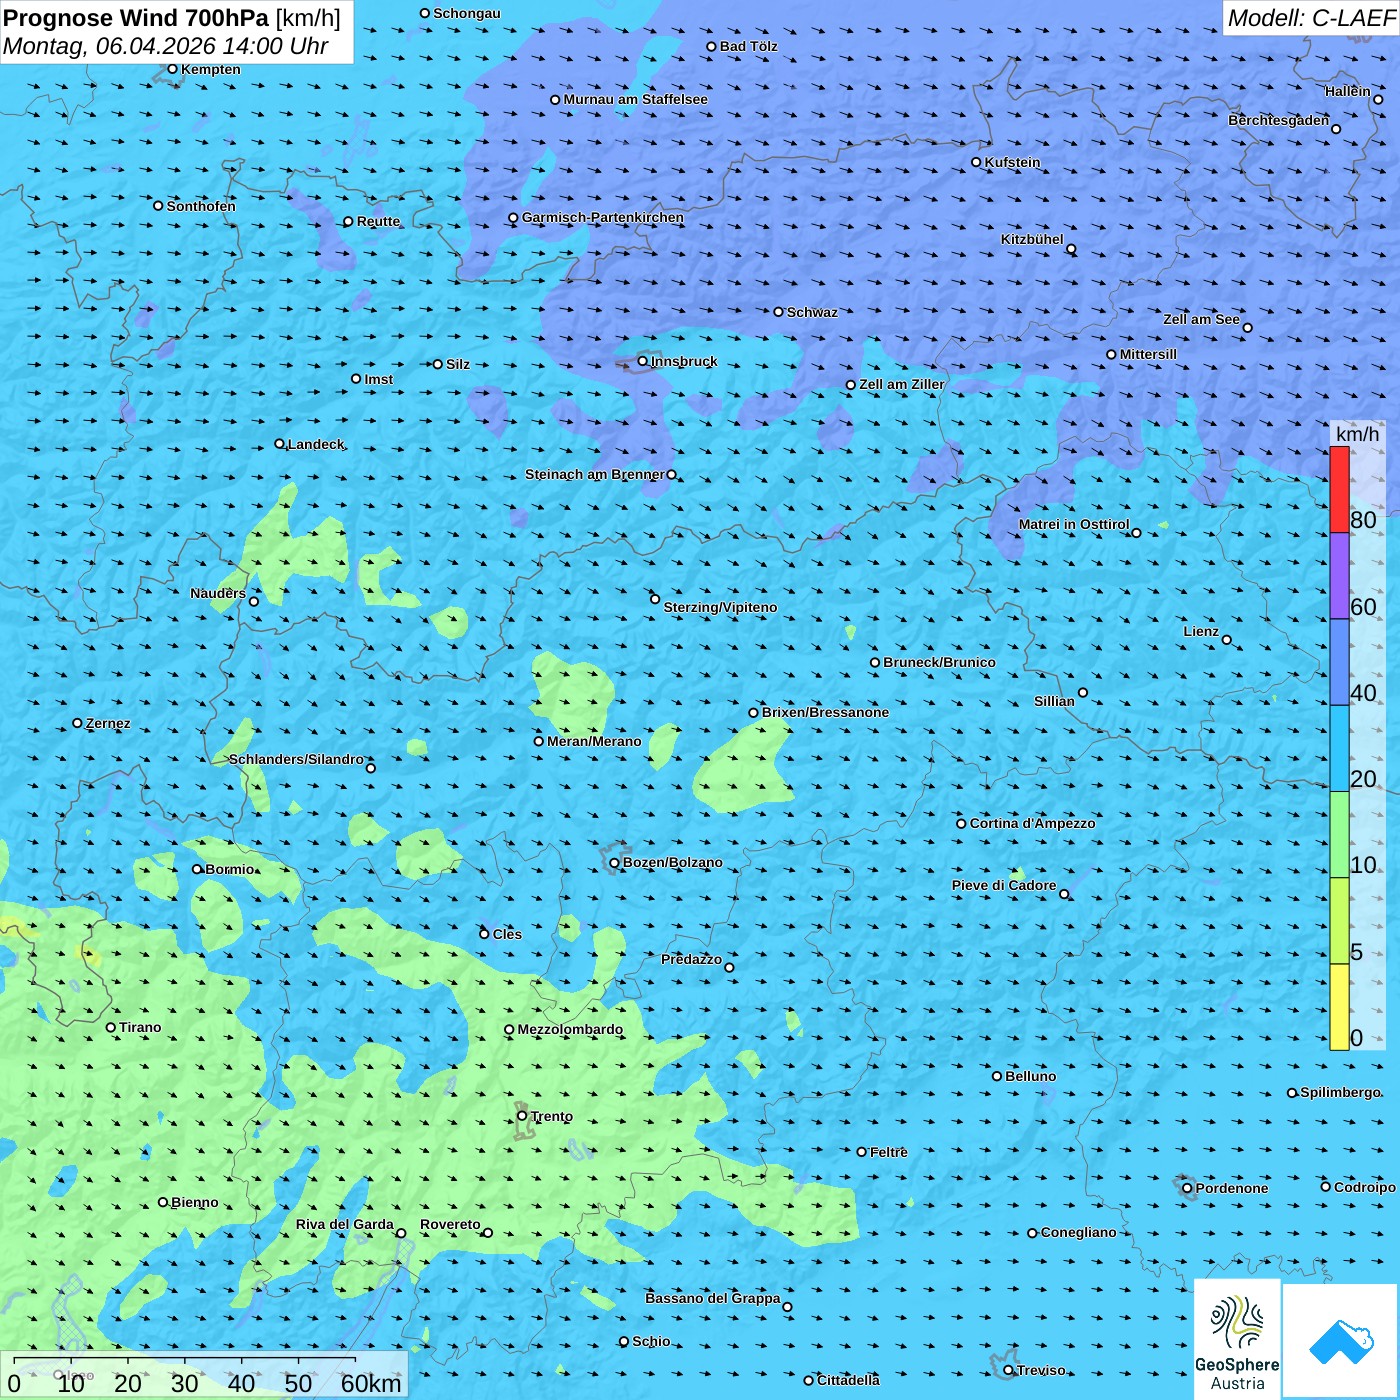Click the Kitzbühel label
1400x1400 pixels.
pos(1032,239)
